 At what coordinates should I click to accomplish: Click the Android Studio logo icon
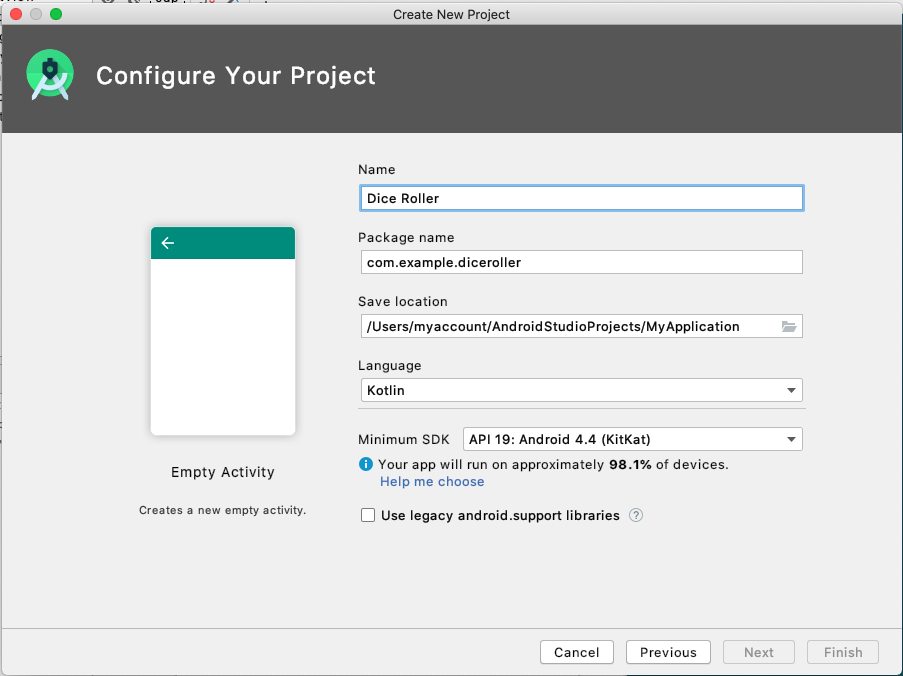(x=49, y=76)
